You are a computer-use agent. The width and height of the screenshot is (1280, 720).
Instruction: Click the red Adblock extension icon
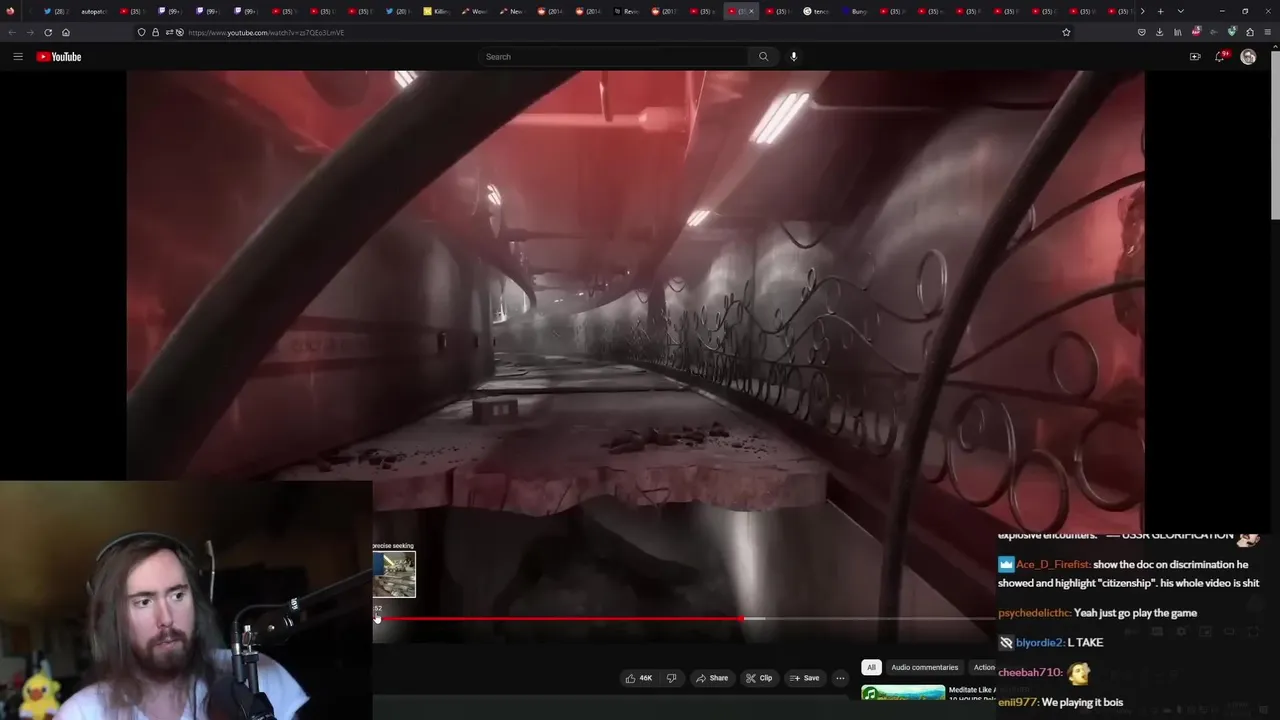coord(1196,32)
